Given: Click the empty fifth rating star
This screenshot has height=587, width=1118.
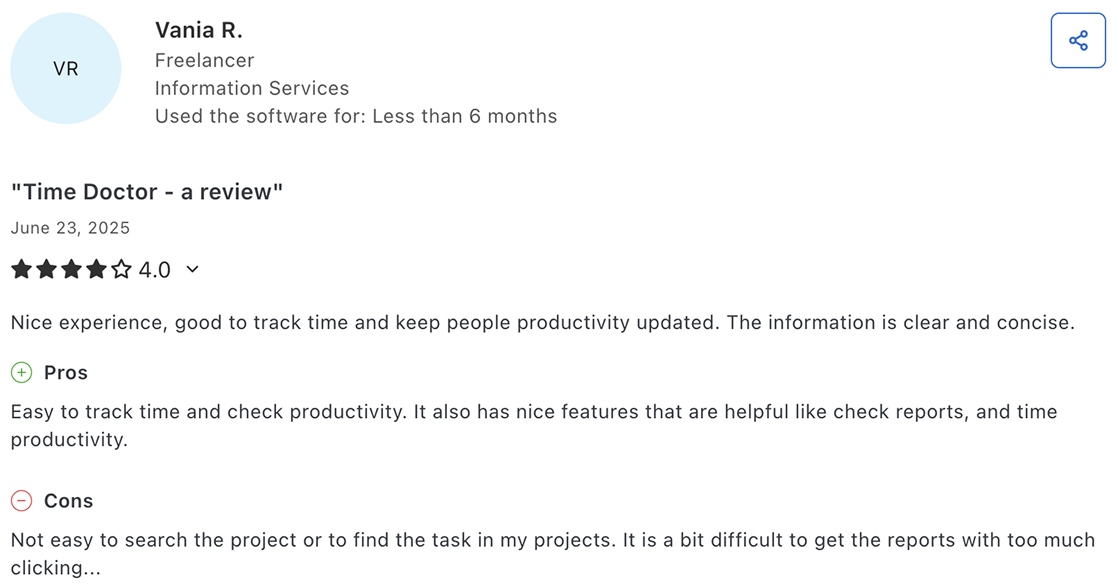Looking at the screenshot, I should (x=121, y=269).
